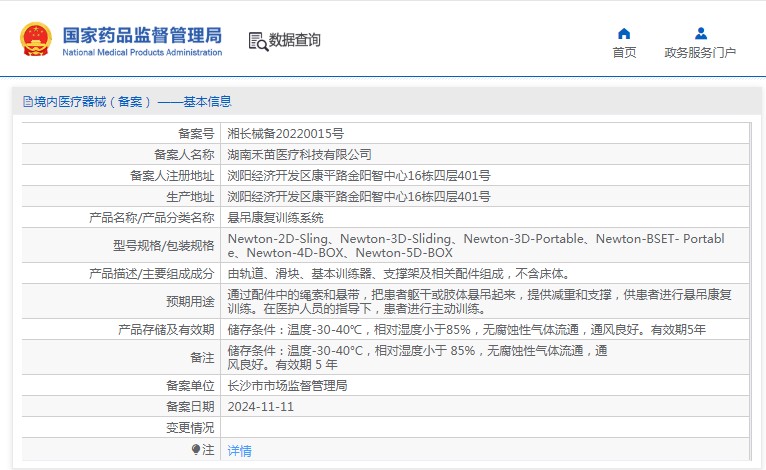Select the 备案单位 label cell
The width and height of the screenshot is (766, 470).
(121, 385)
